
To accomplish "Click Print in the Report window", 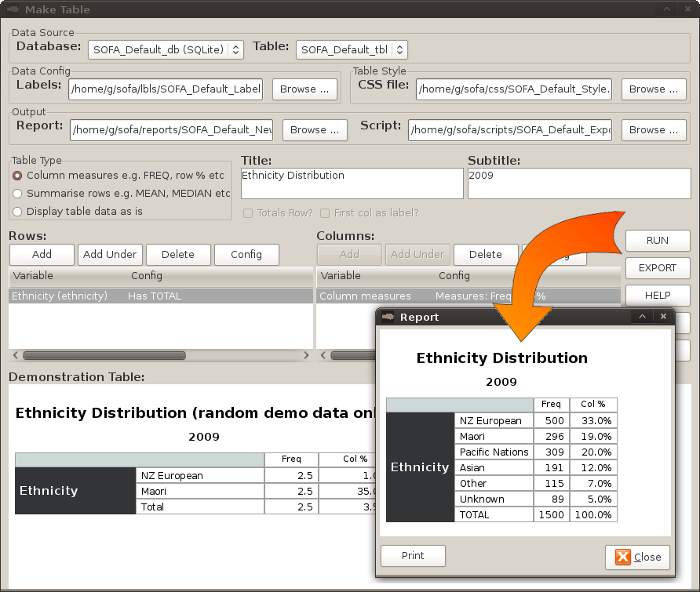I will pos(413,556).
